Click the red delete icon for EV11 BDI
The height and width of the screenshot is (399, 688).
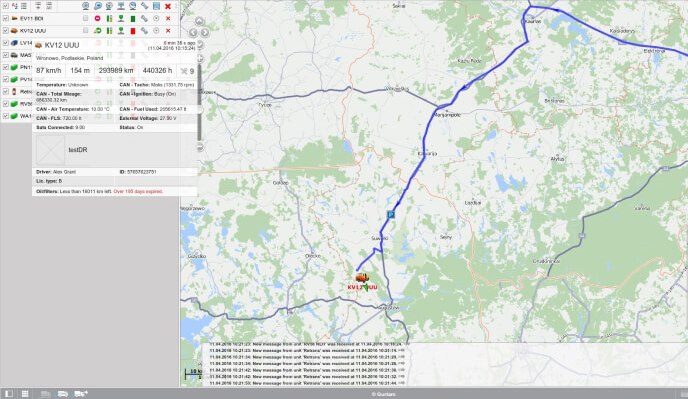click(168, 18)
